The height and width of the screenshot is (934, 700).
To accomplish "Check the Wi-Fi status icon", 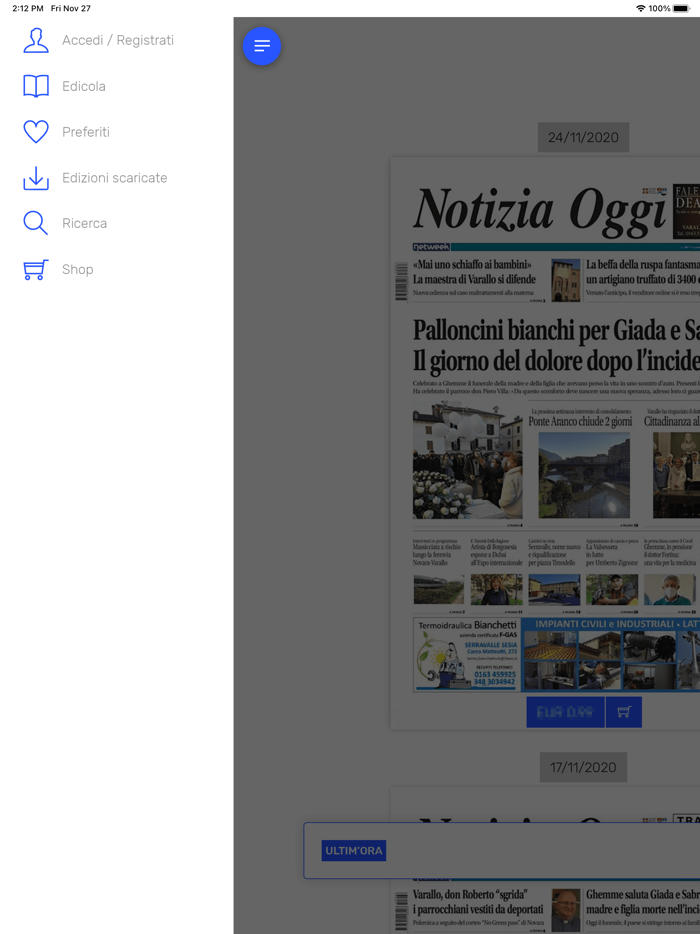I will (x=641, y=8).
